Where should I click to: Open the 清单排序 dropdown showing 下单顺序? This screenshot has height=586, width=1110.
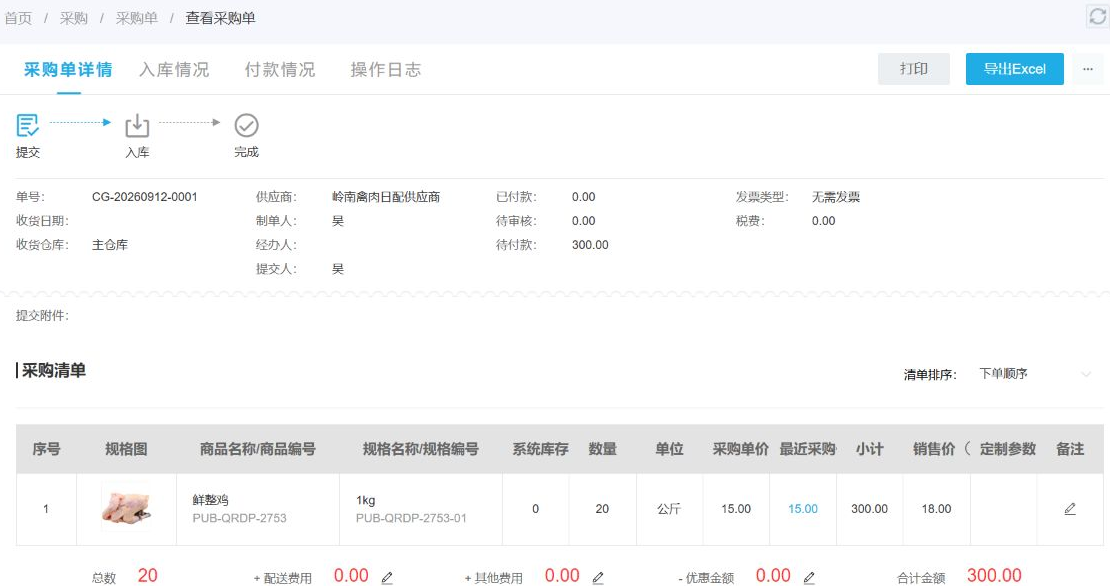point(1035,374)
